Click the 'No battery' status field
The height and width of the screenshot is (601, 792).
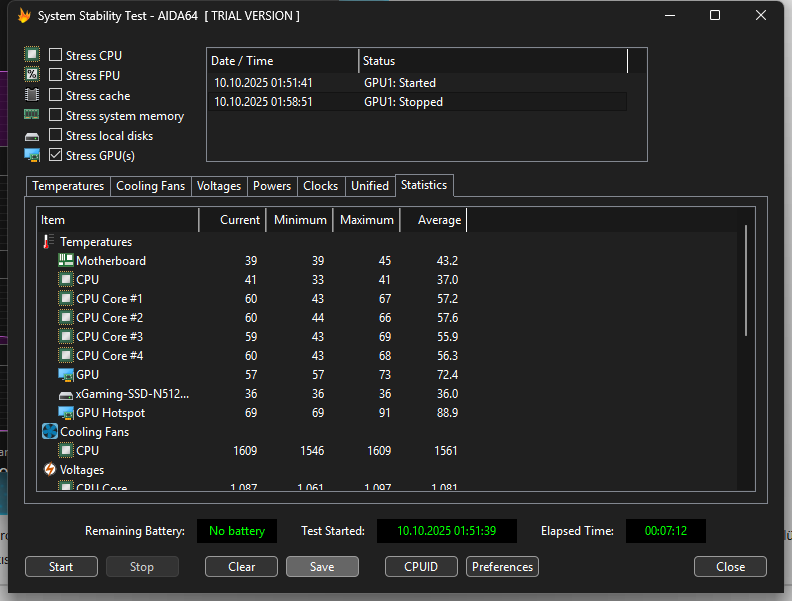237,531
